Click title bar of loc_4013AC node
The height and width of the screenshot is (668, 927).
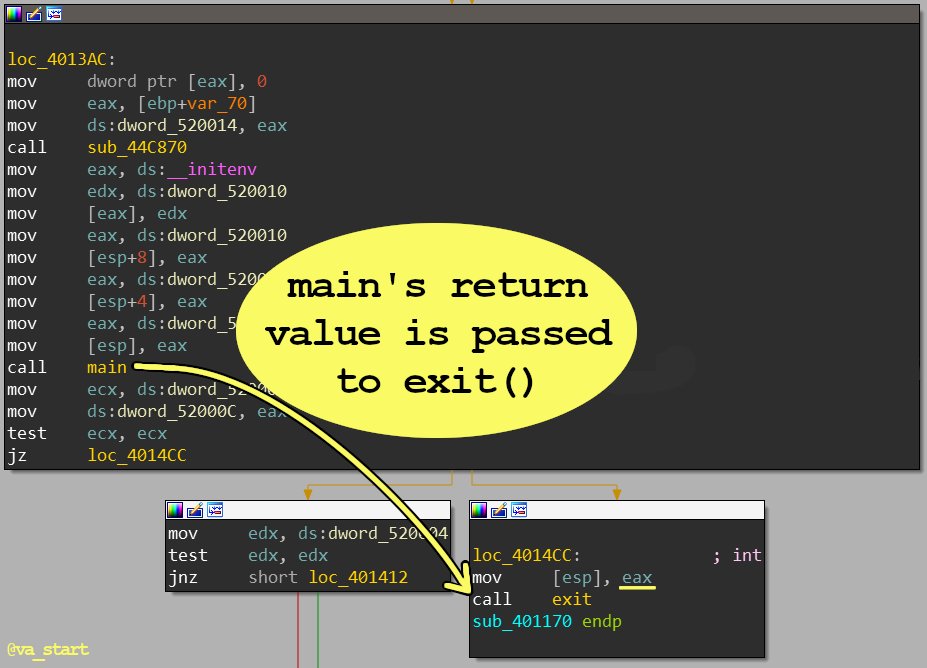462,14
